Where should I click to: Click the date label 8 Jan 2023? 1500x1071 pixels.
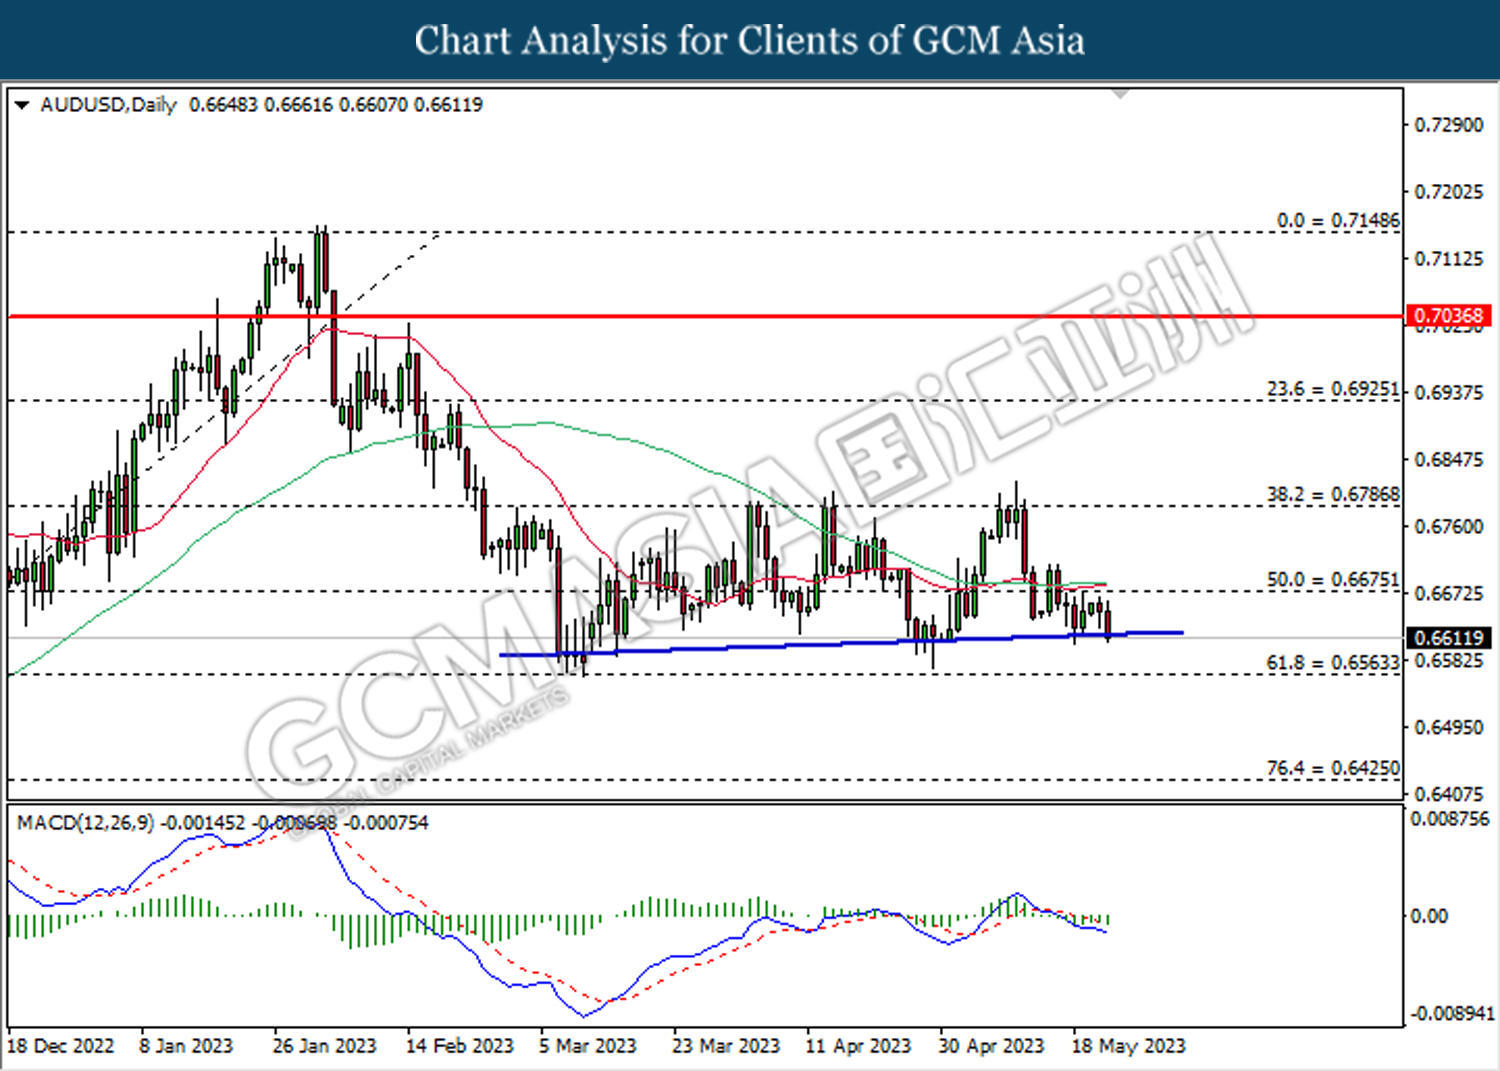[186, 1046]
